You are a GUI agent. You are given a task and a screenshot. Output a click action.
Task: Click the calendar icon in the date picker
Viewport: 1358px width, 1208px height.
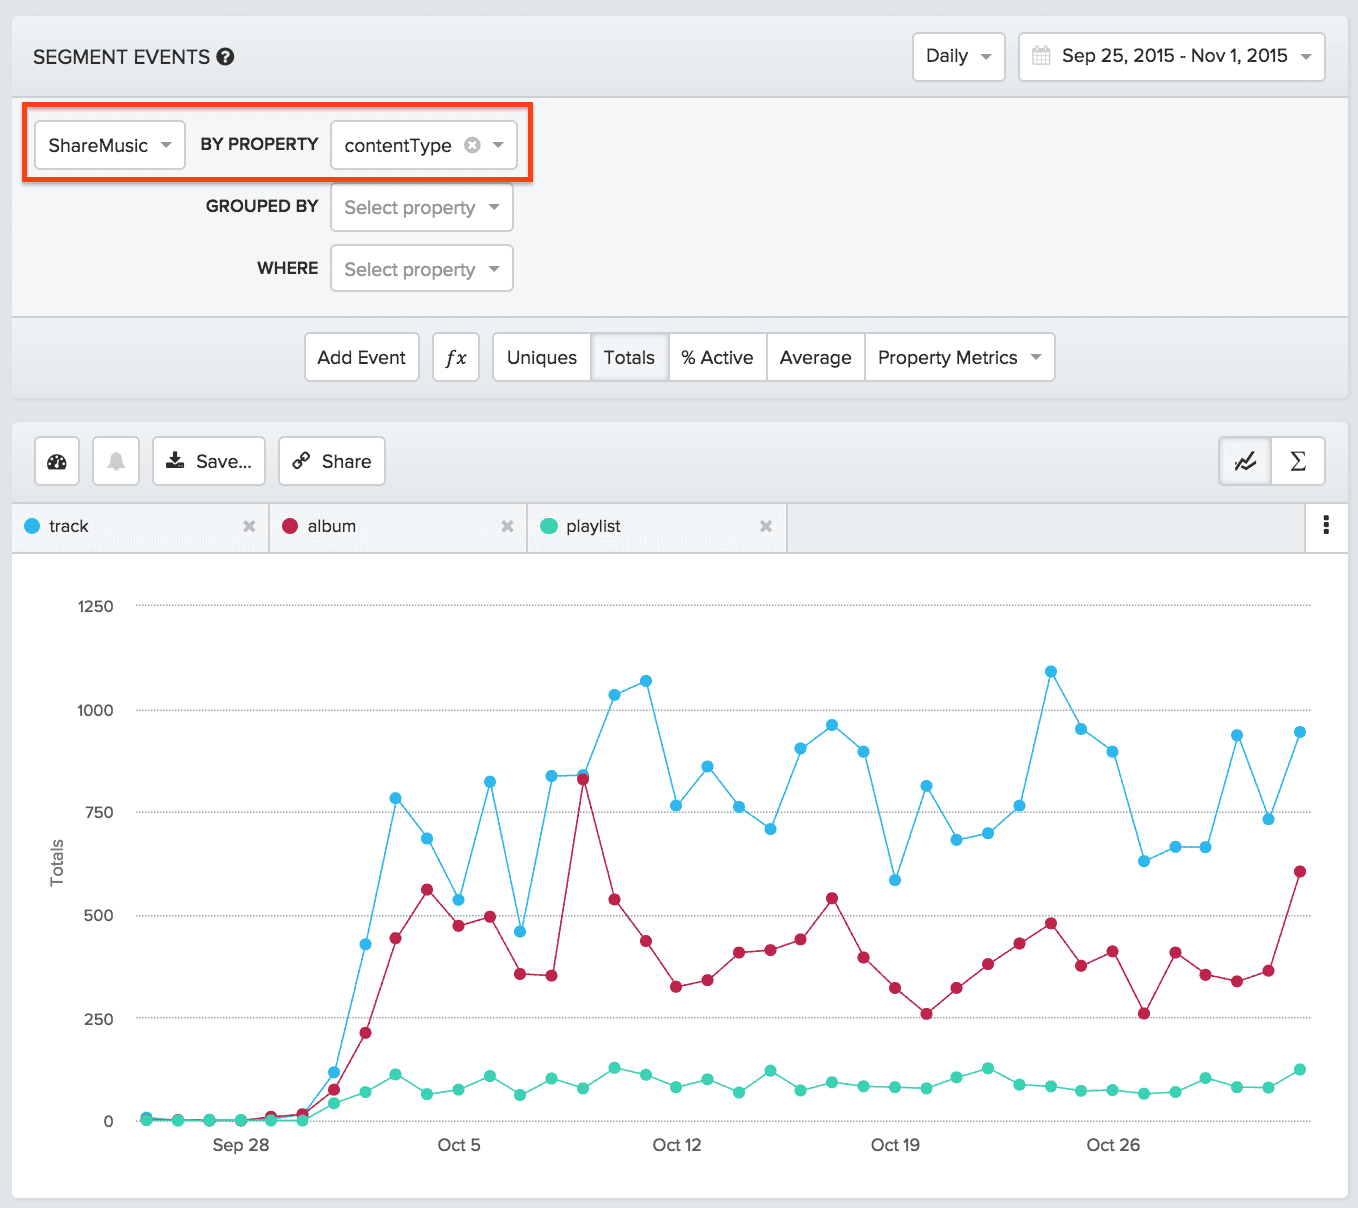pyautogui.click(x=1043, y=56)
